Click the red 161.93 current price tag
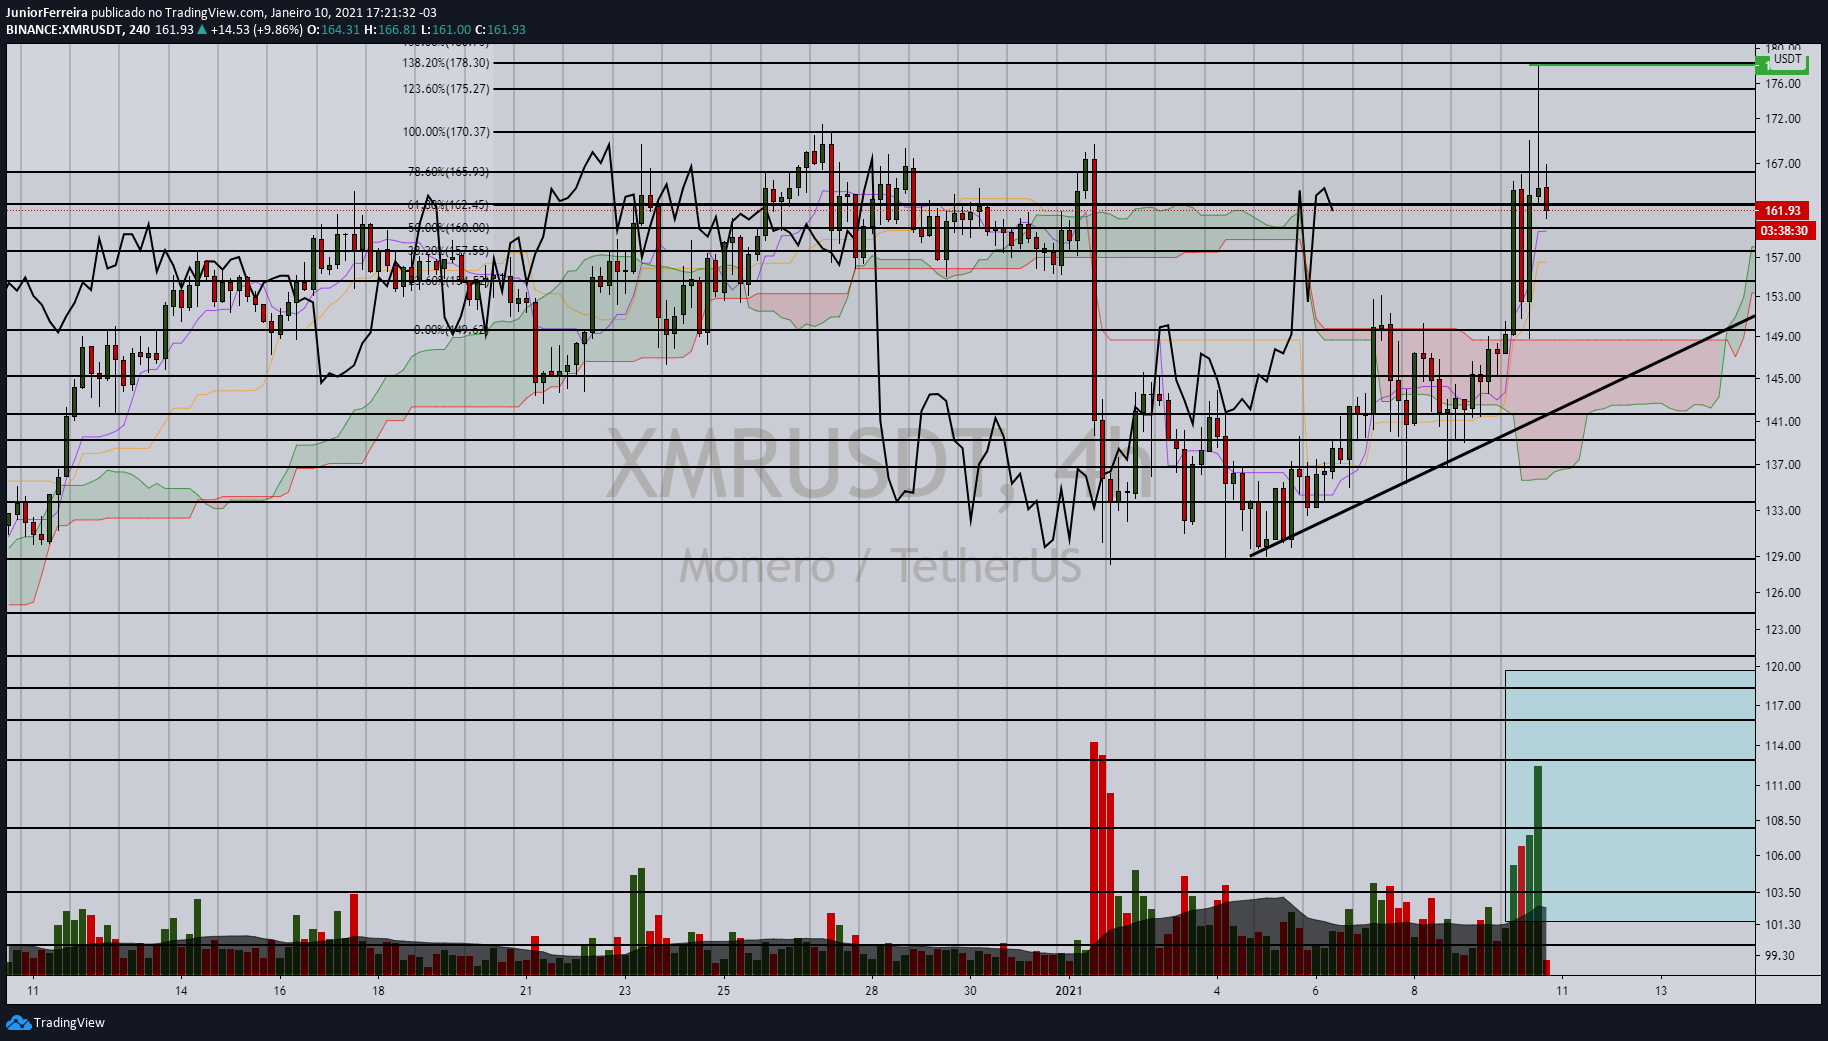Image resolution: width=1828 pixels, height=1041 pixels. 1782,211
